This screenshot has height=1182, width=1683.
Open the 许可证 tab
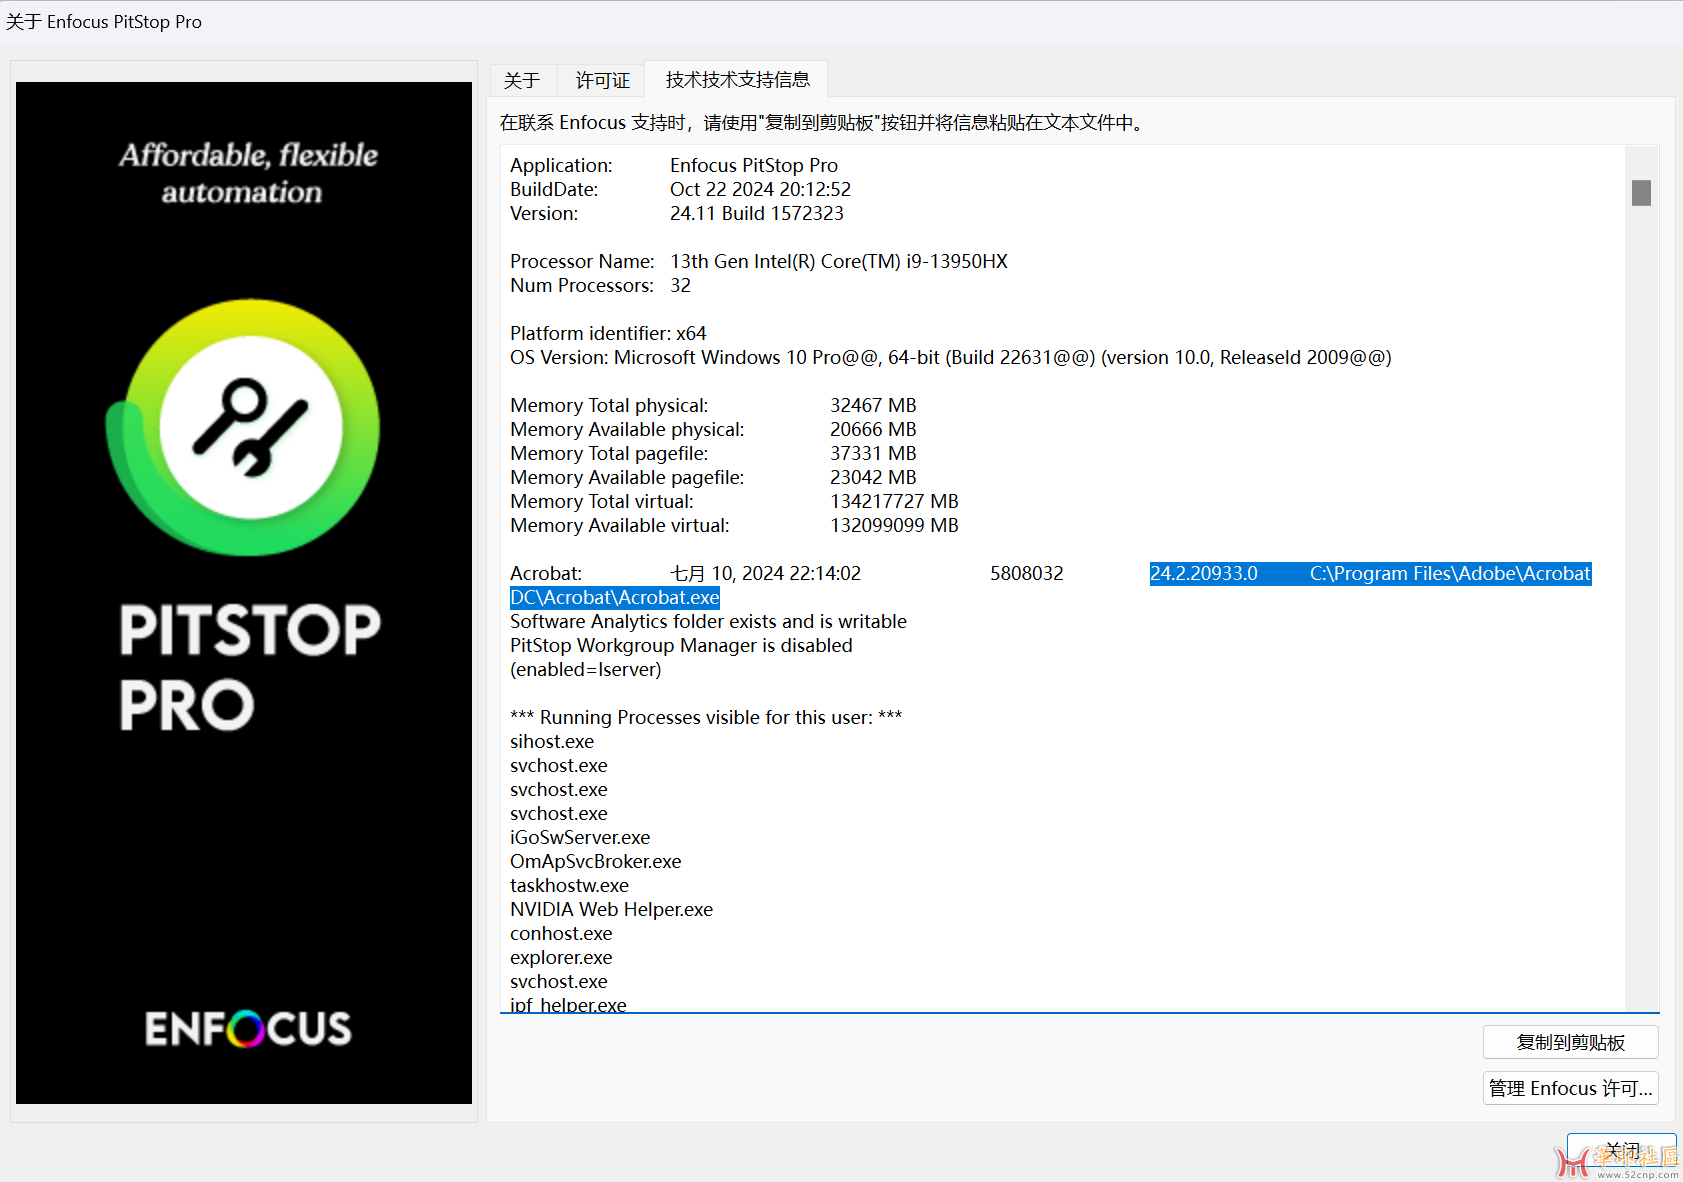coord(602,80)
